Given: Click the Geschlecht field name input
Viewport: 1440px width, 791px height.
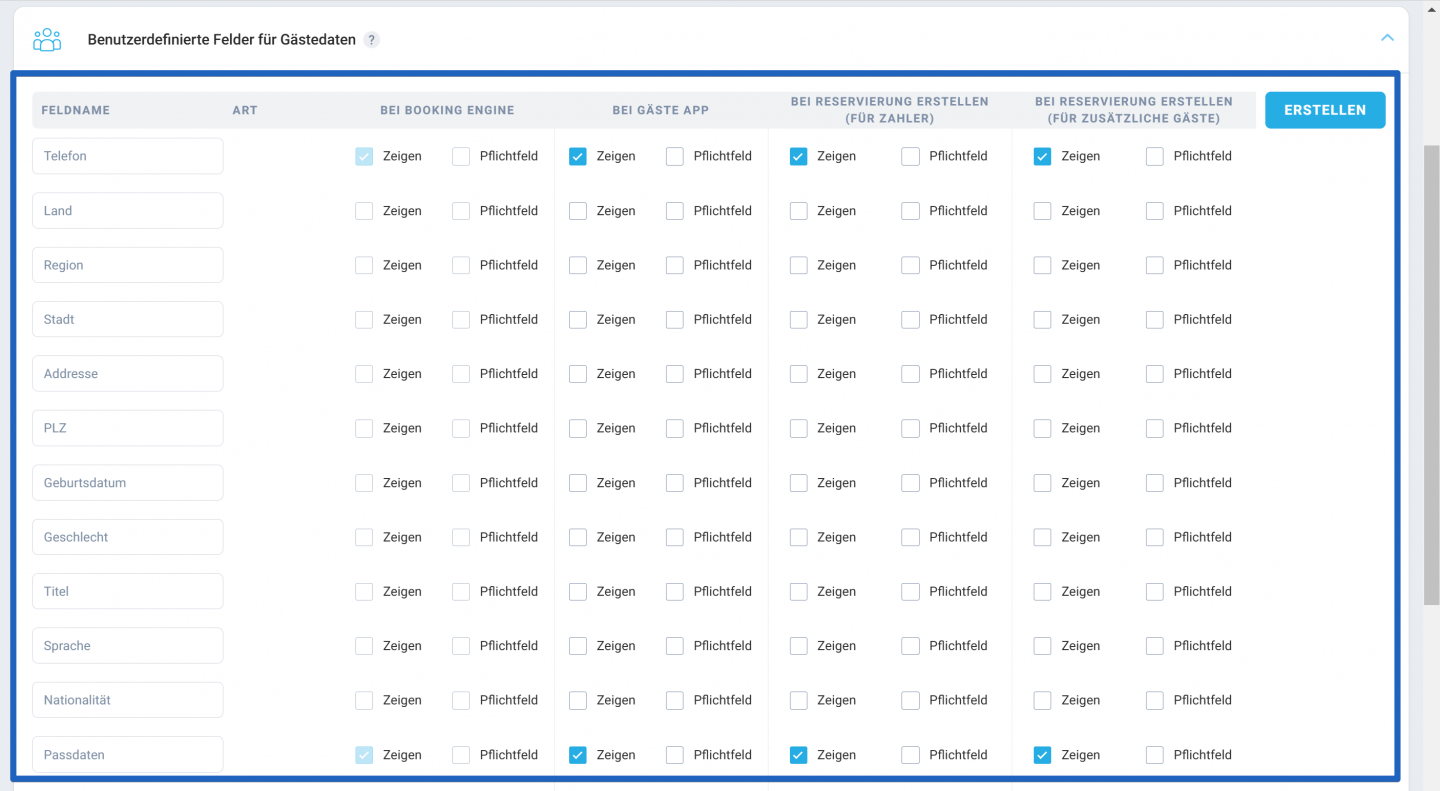Looking at the screenshot, I should pyautogui.click(x=128, y=537).
